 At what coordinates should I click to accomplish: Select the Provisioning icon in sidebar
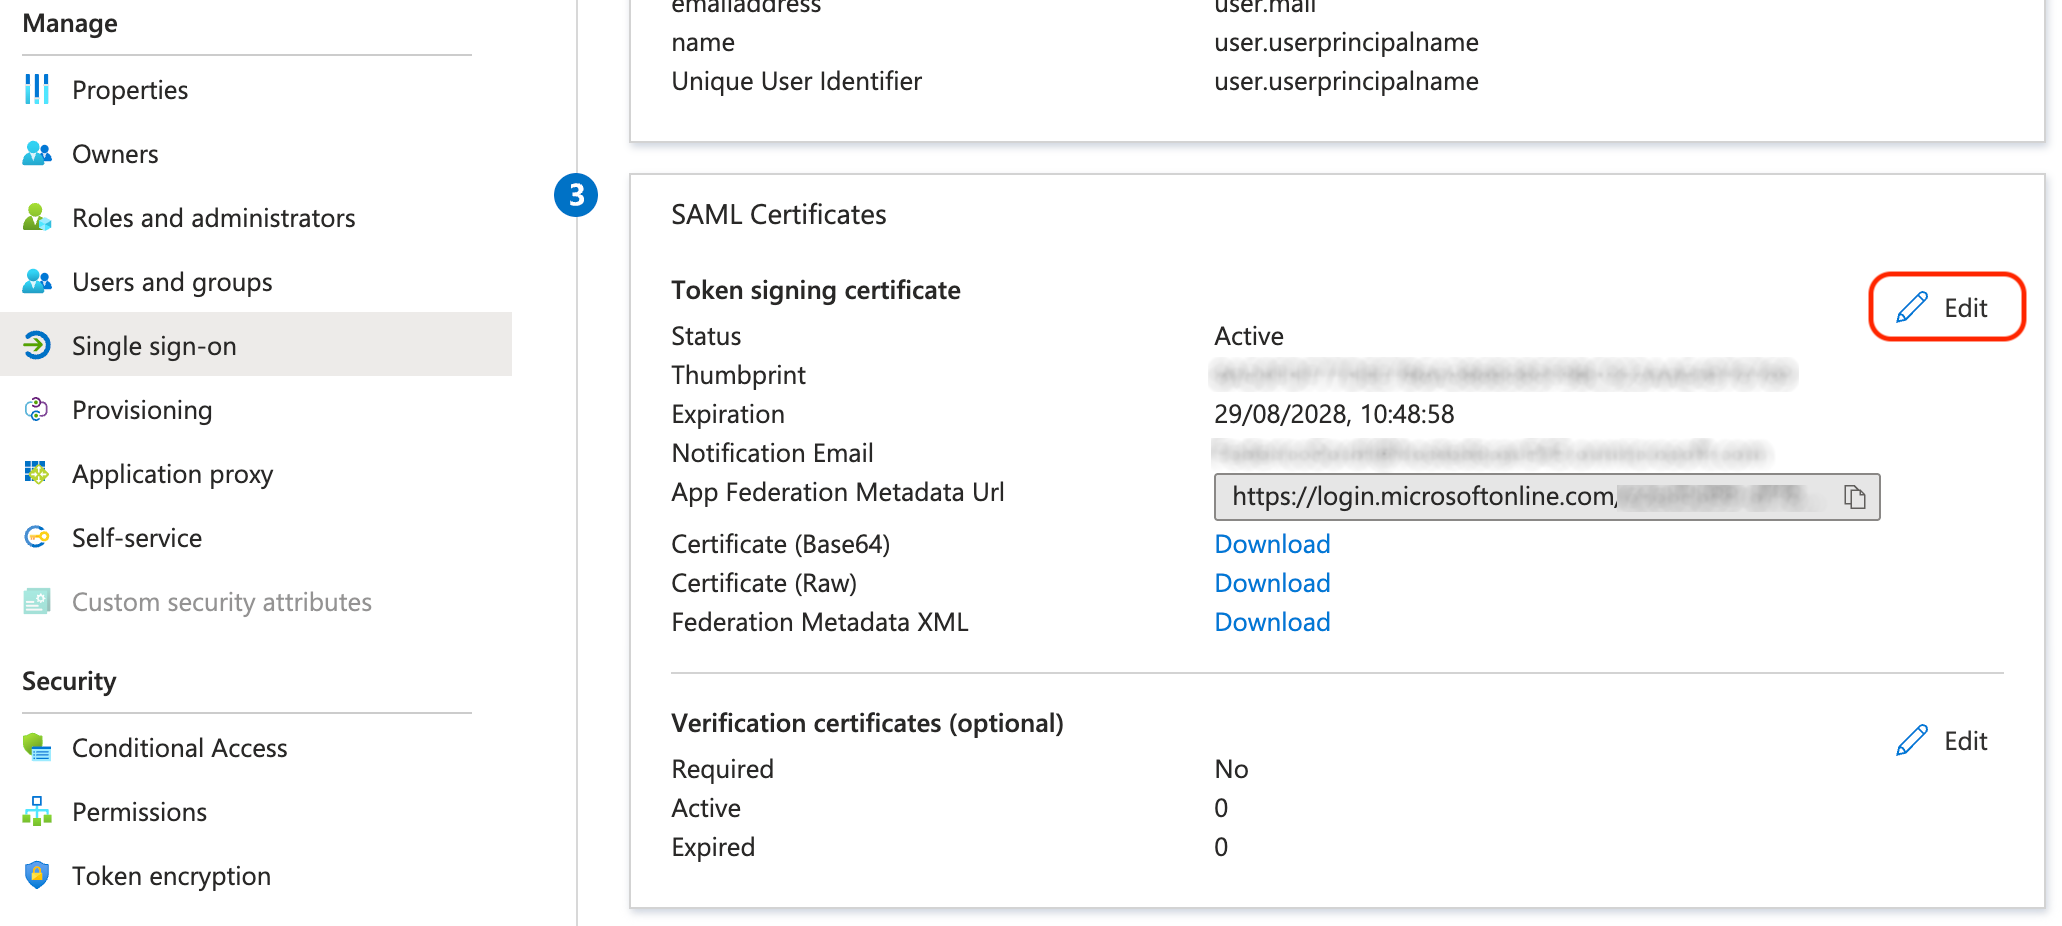point(37,410)
